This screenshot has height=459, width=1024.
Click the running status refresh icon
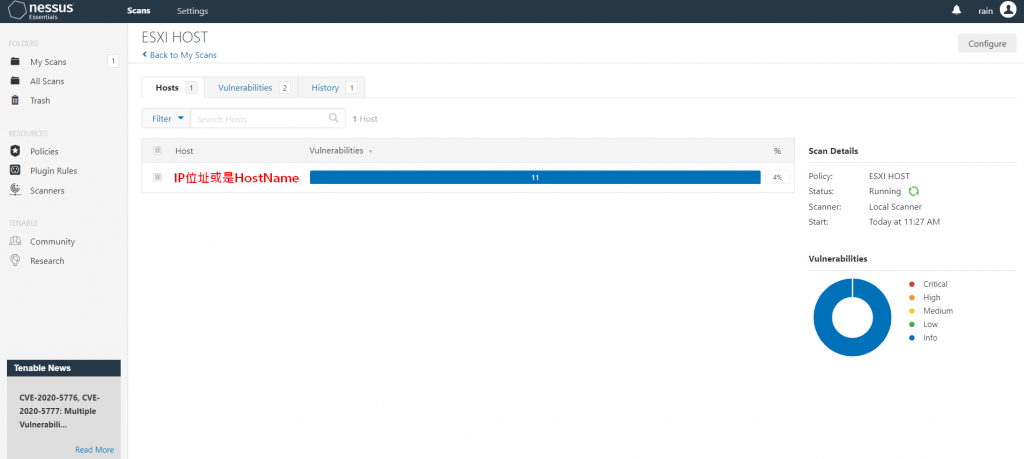pos(914,191)
